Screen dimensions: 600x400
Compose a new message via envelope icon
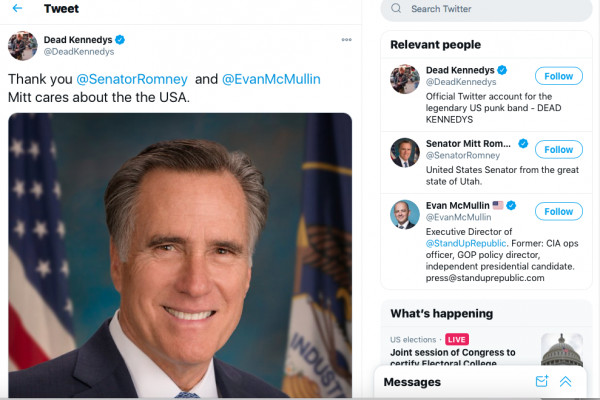(x=542, y=381)
